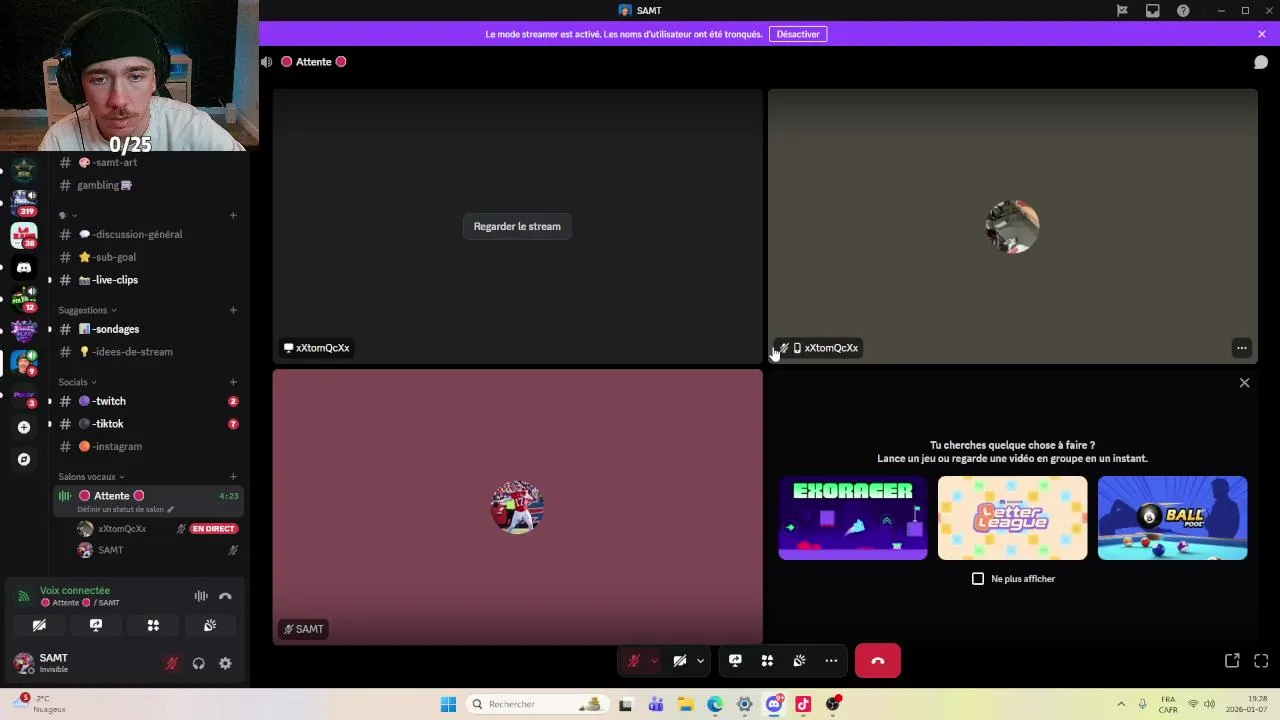Screen dimensions: 1280x720
Task: Open more options on xXtomQcXx tile
Action: 1242,348
